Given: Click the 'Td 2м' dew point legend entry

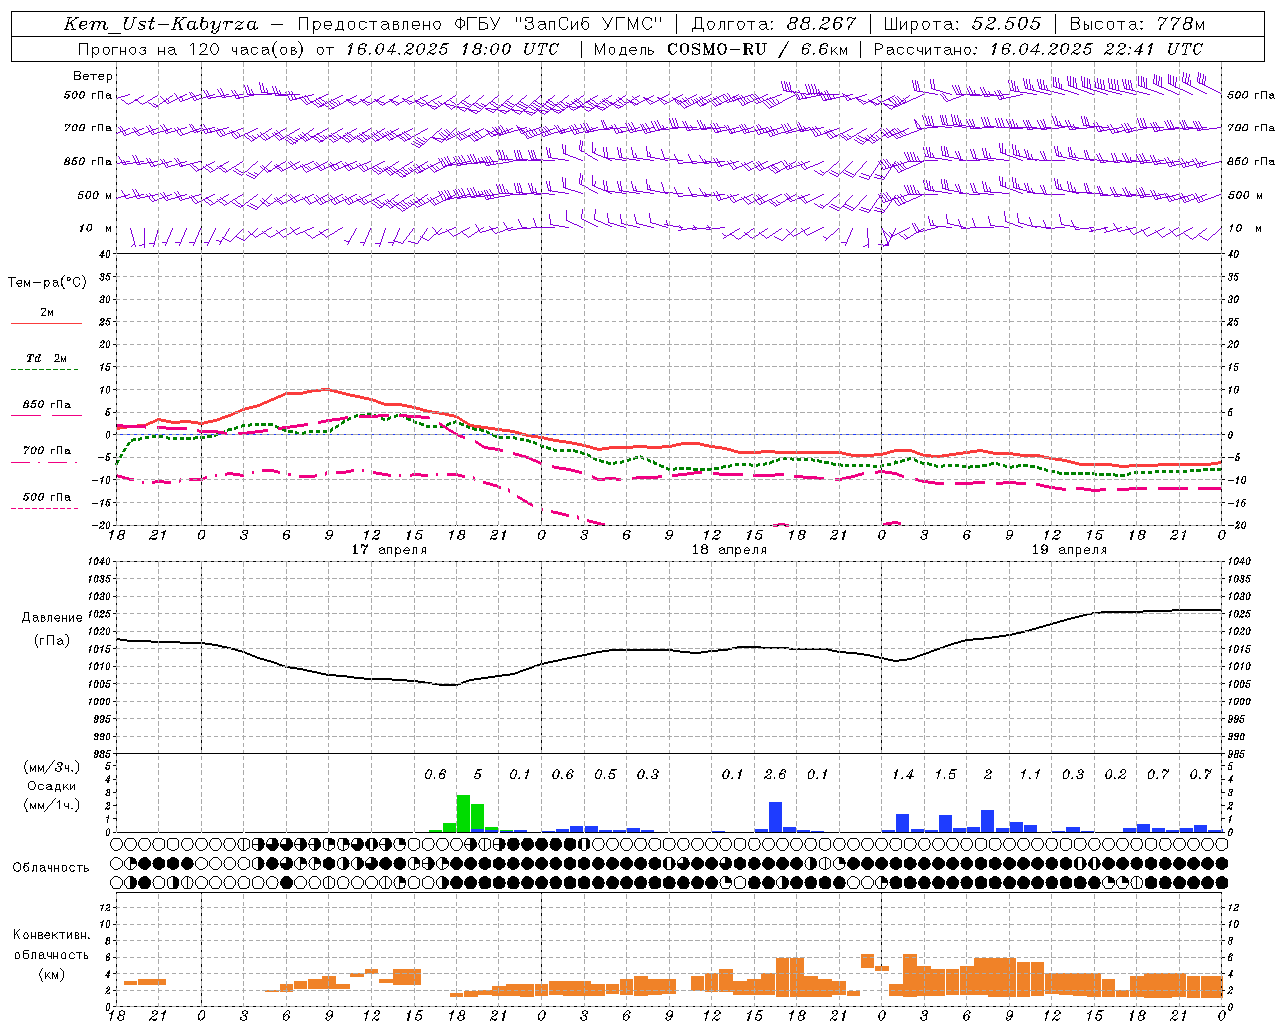Looking at the screenshot, I should pyautogui.click(x=46, y=358).
